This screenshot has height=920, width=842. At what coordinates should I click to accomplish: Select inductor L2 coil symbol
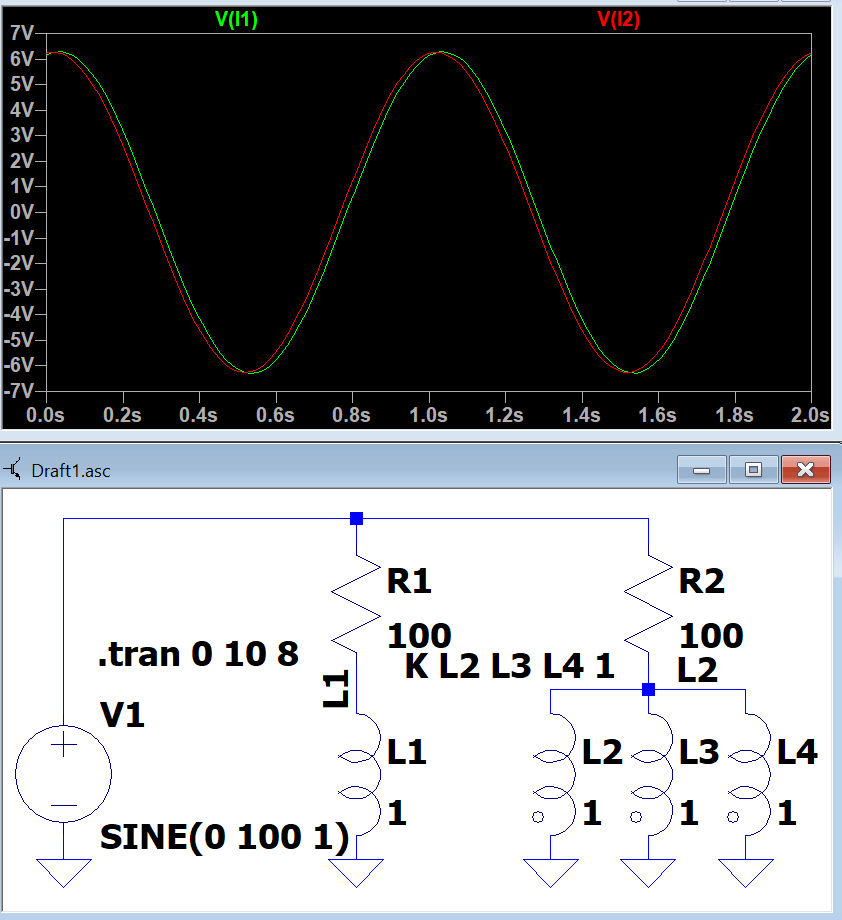coord(554,774)
